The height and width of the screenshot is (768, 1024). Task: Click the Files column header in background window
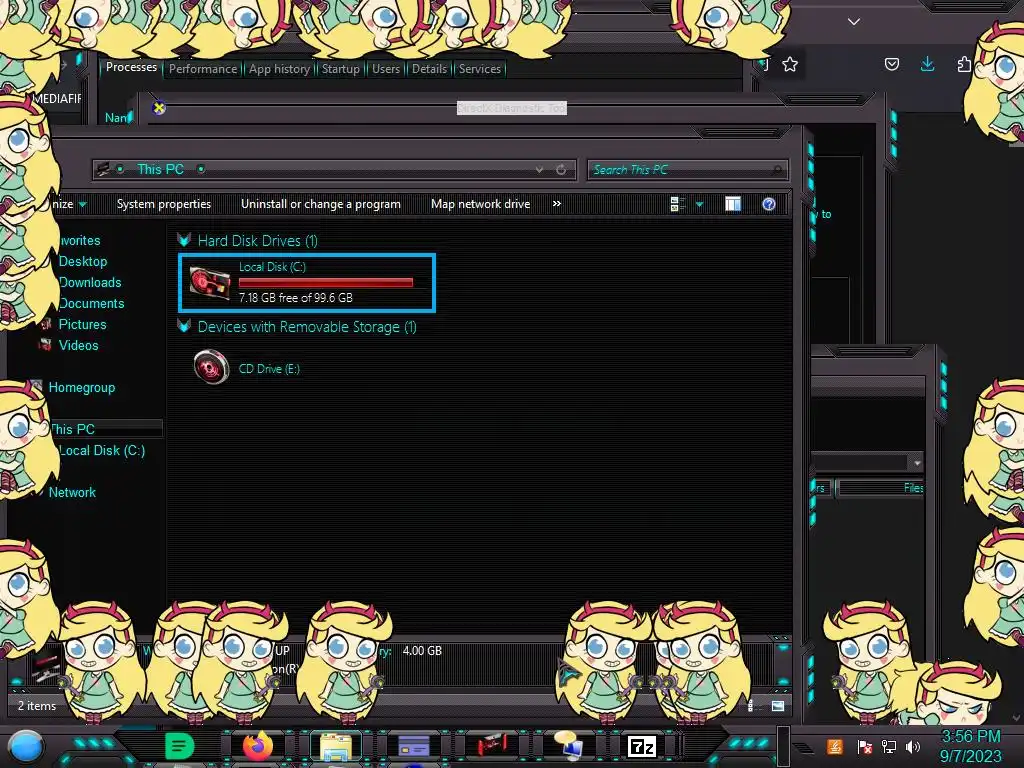click(881, 488)
